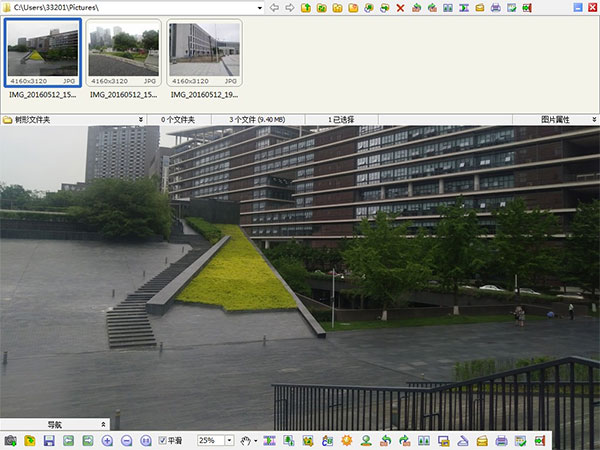This screenshot has height=450, width=600.
Task: Select the first IMG_20160512_15 thumbnail
Action: pos(43,53)
